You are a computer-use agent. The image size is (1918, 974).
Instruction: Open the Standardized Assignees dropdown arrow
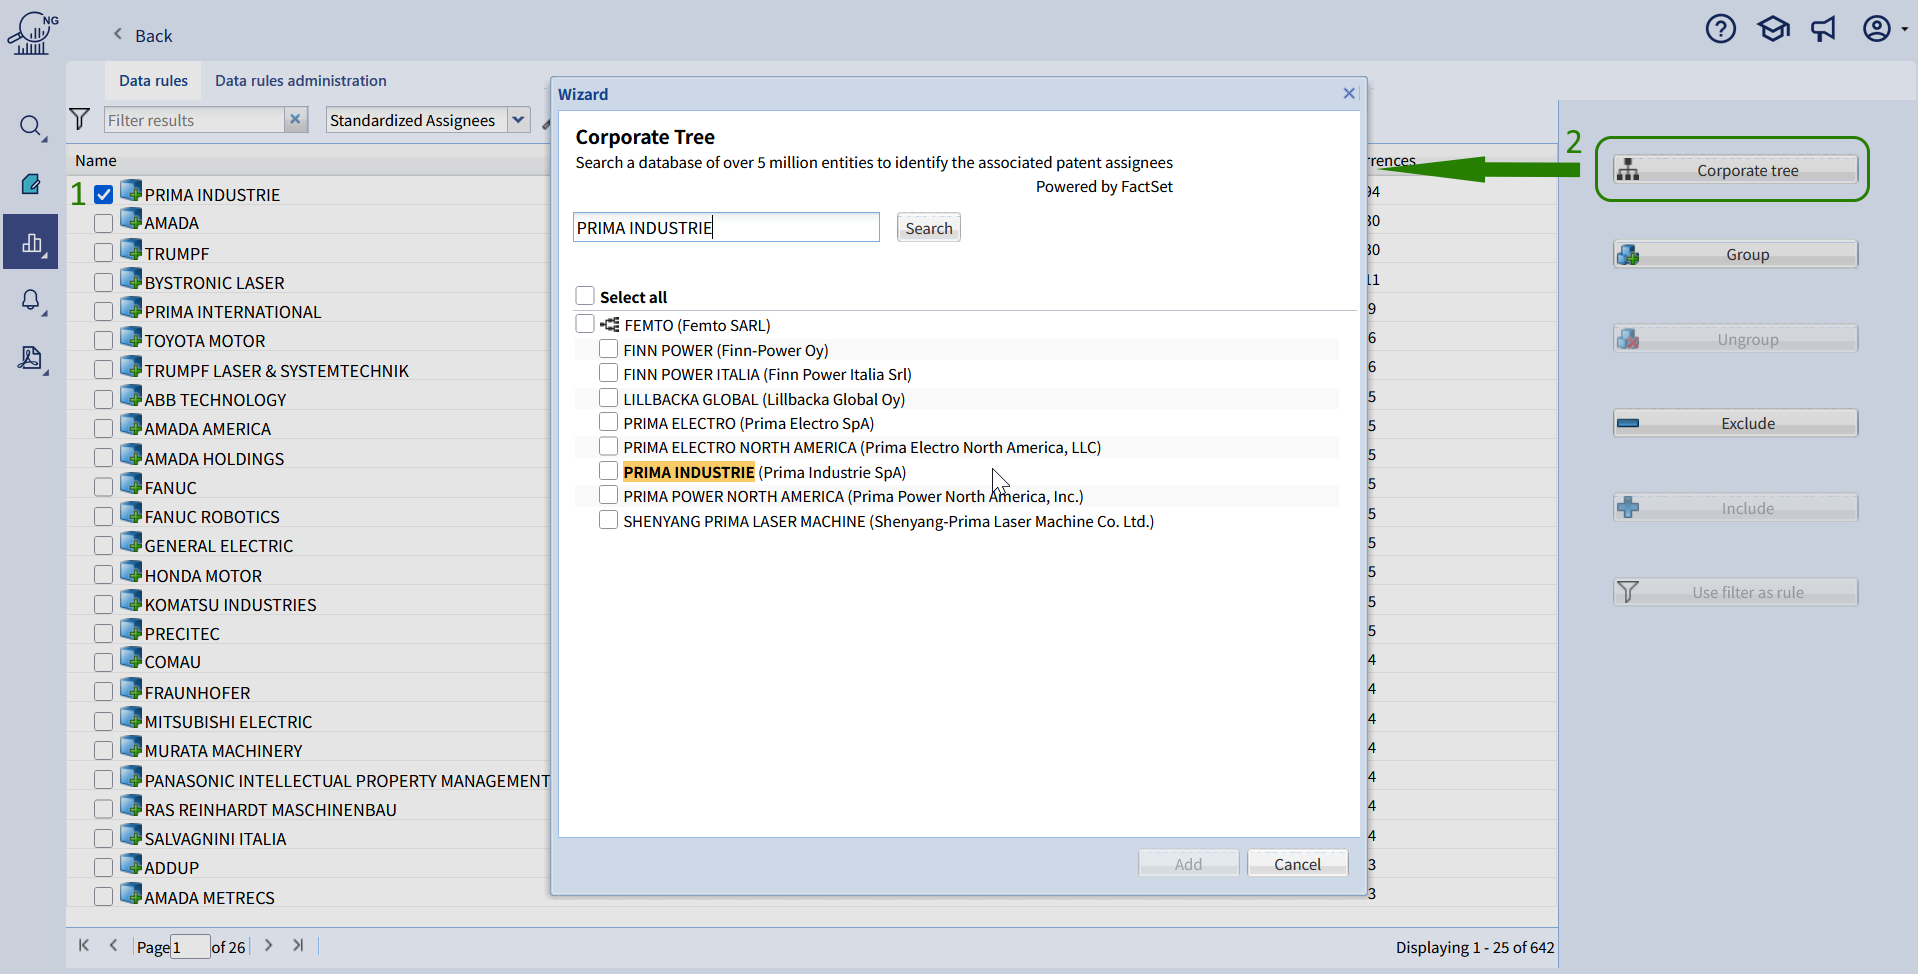(x=518, y=120)
